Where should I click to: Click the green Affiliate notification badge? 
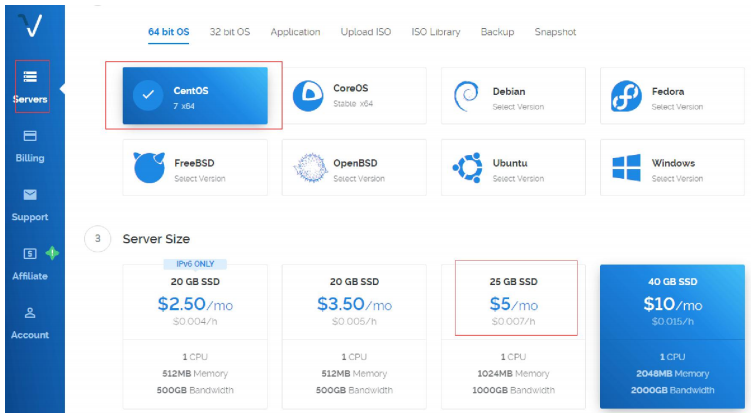tap(52, 253)
